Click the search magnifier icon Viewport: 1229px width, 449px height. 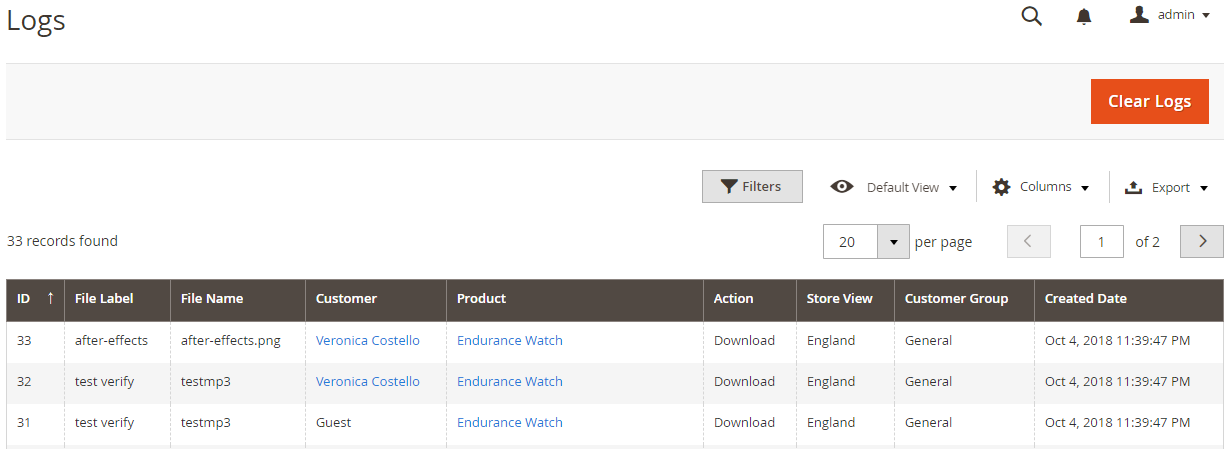(x=1031, y=16)
